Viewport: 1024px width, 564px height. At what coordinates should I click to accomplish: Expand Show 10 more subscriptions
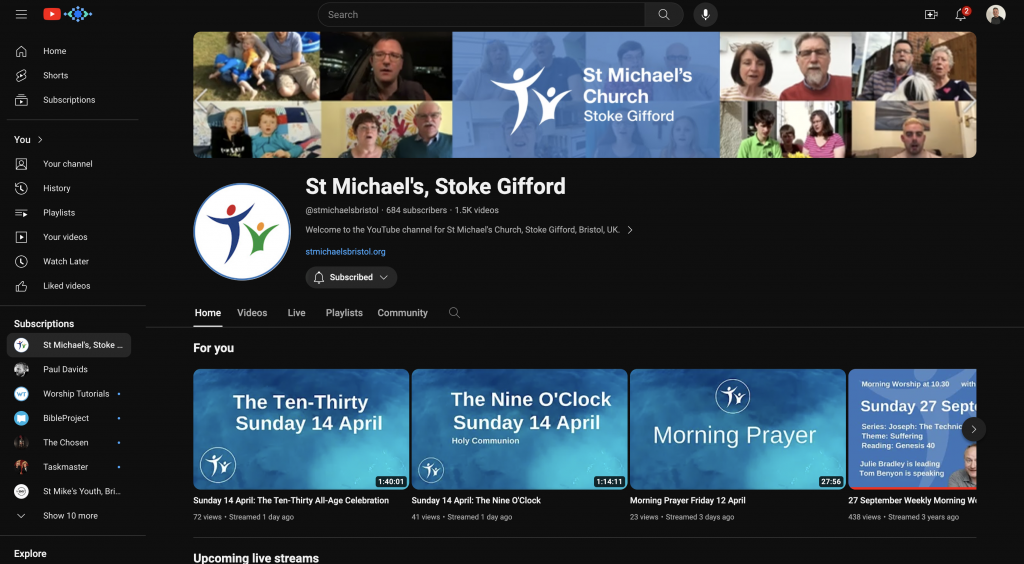pos(69,516)
